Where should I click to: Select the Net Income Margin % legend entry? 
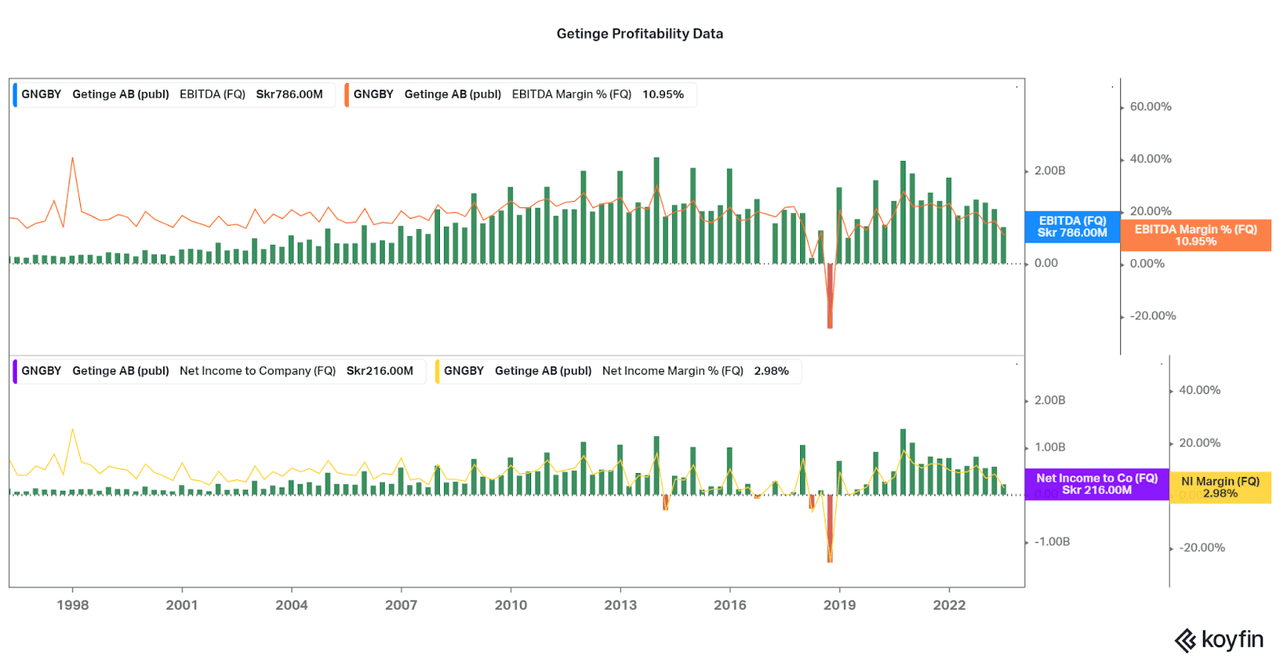620,371
